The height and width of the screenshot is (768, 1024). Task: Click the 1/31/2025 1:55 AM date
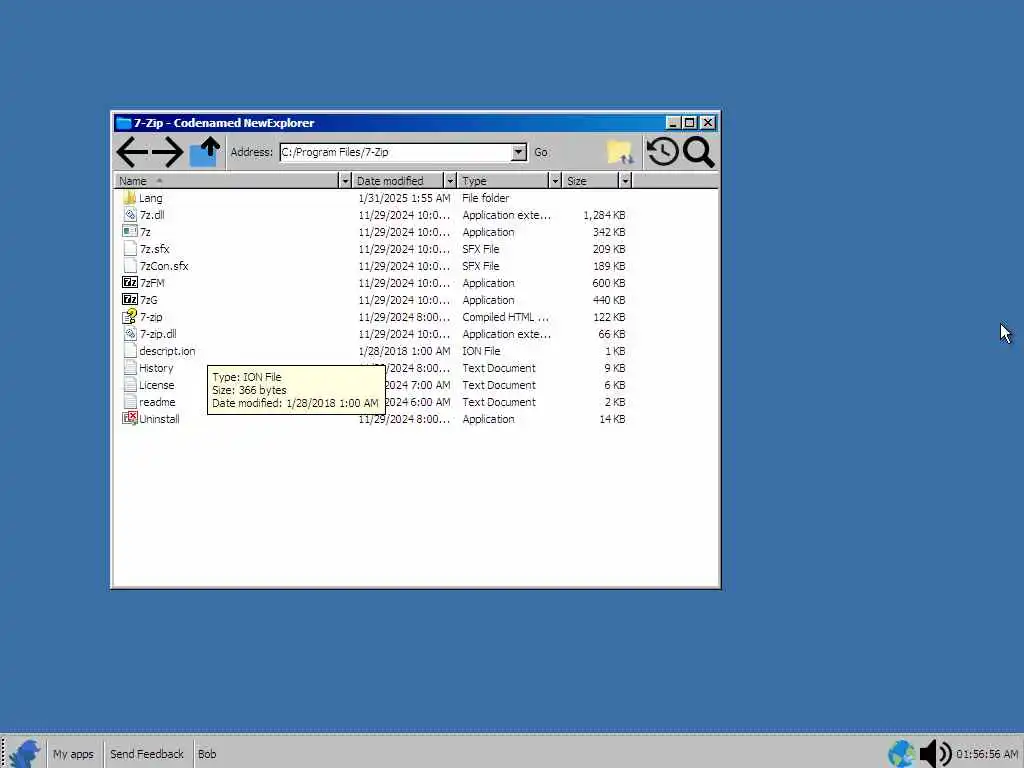[404, 198]
